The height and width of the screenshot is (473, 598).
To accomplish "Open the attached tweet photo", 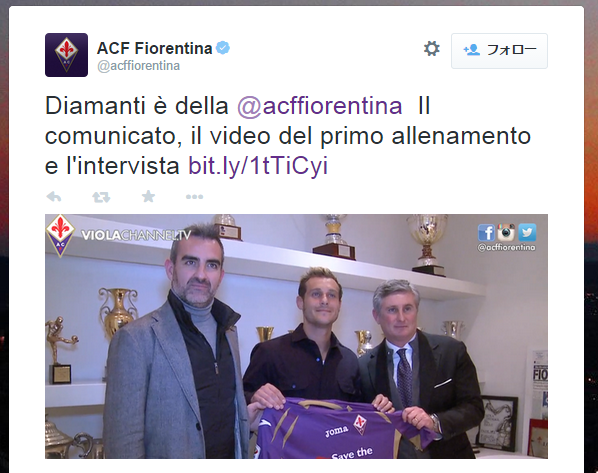I will (296, 336).
